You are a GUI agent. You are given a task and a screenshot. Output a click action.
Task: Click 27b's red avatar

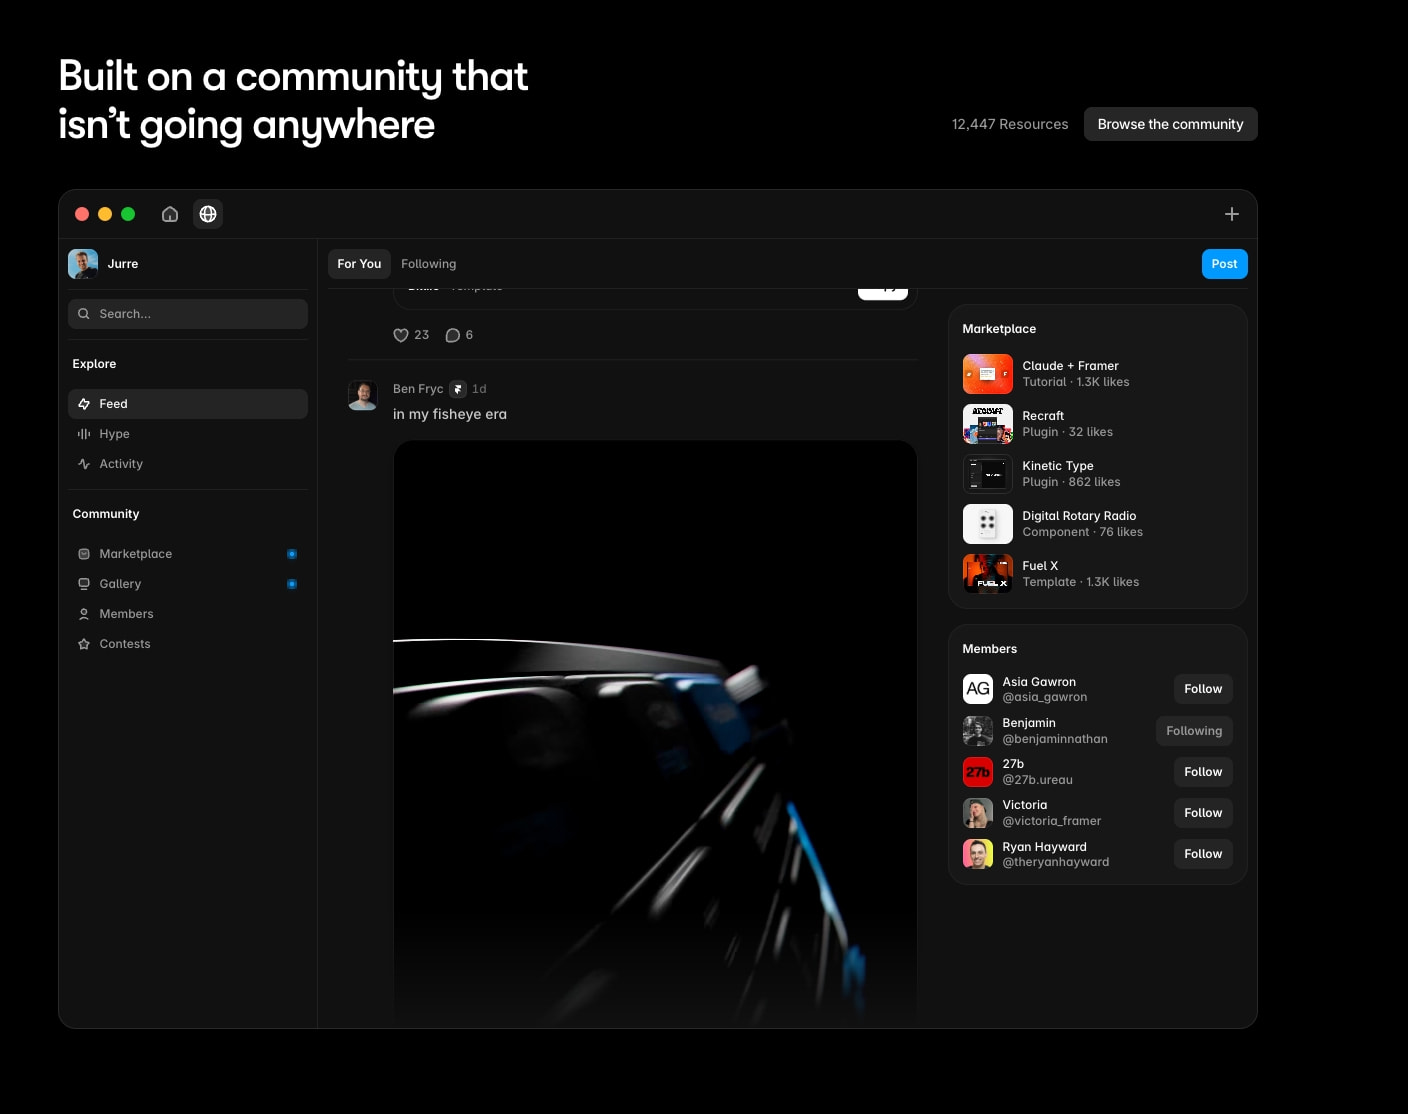pos(978,772)
